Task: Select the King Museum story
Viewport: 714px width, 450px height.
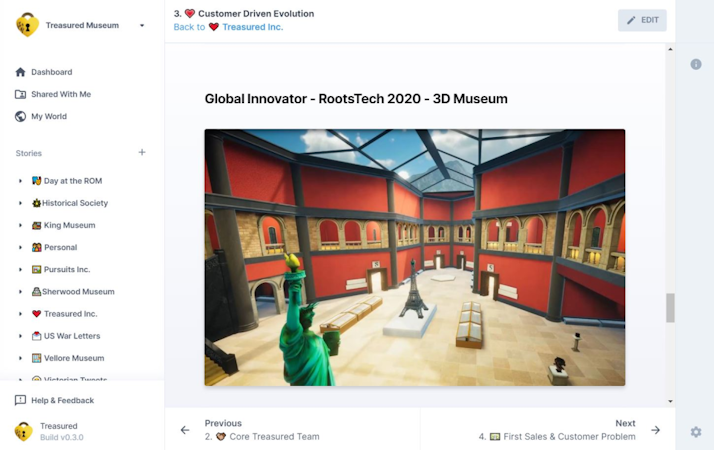Action: tap(70, 225)
